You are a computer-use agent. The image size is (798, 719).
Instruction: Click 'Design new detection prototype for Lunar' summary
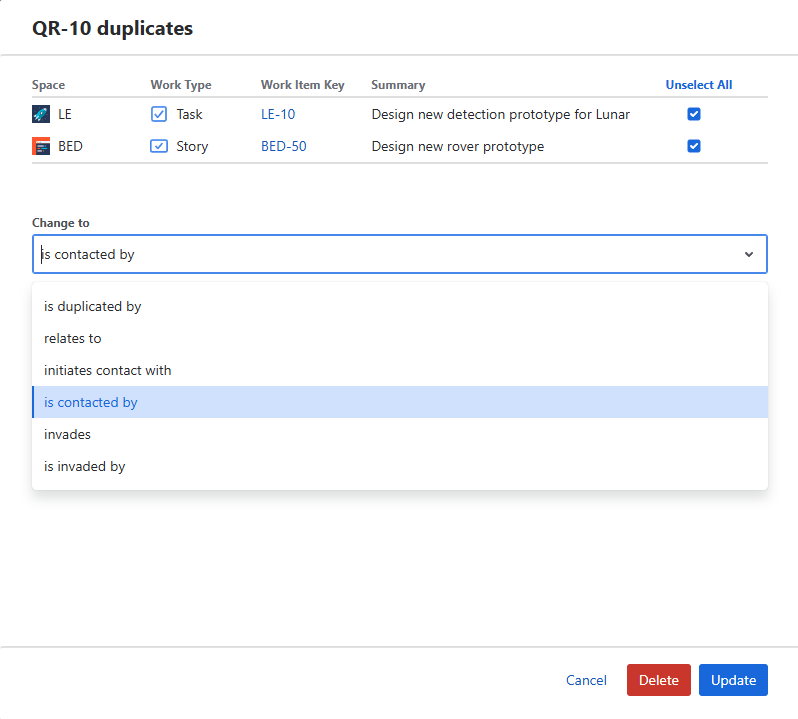click(x=500, y=114)
